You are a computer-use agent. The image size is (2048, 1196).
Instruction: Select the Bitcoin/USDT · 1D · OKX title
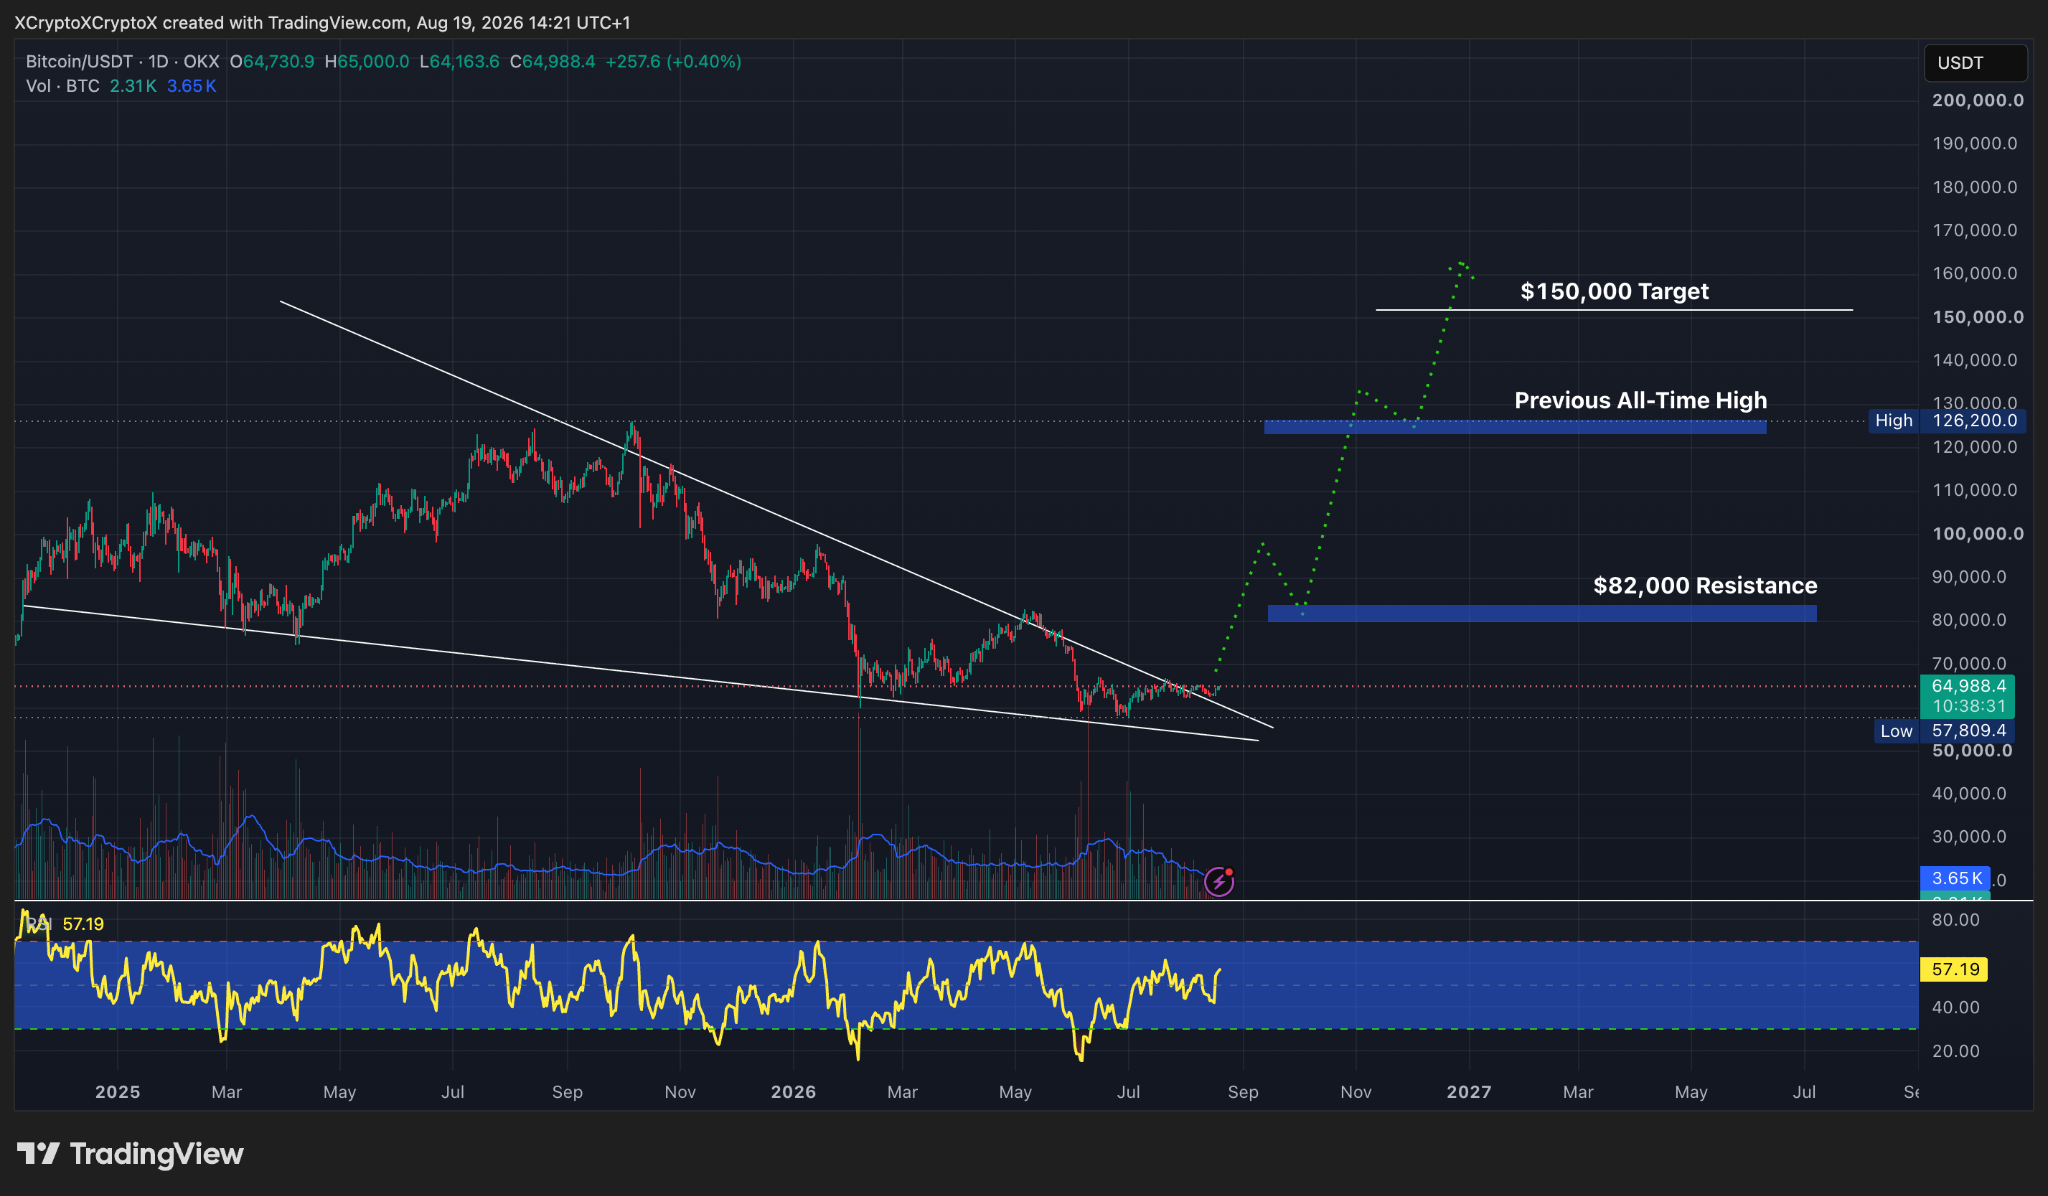(x=122, y=62)
